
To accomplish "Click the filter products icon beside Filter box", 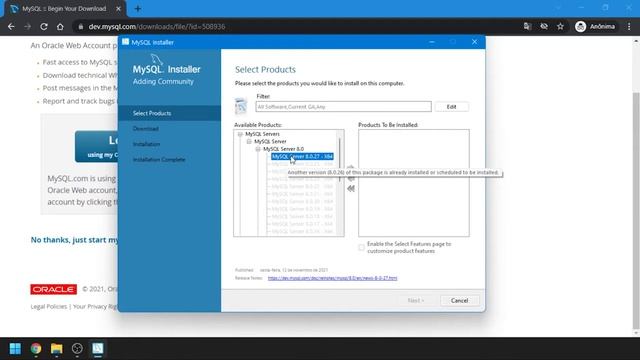I will (x=241, y=106).
